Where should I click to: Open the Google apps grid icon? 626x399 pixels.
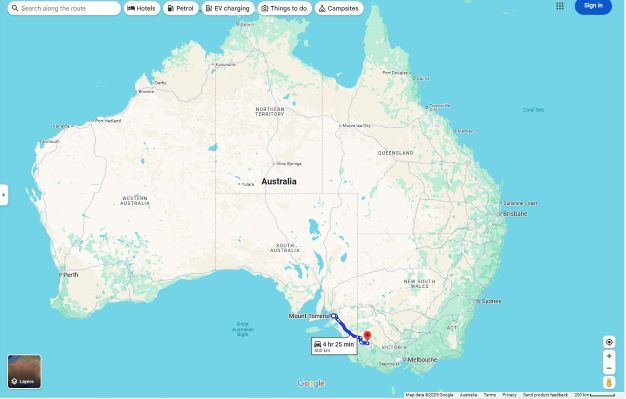pyautogui.click(x=560, y=6)
